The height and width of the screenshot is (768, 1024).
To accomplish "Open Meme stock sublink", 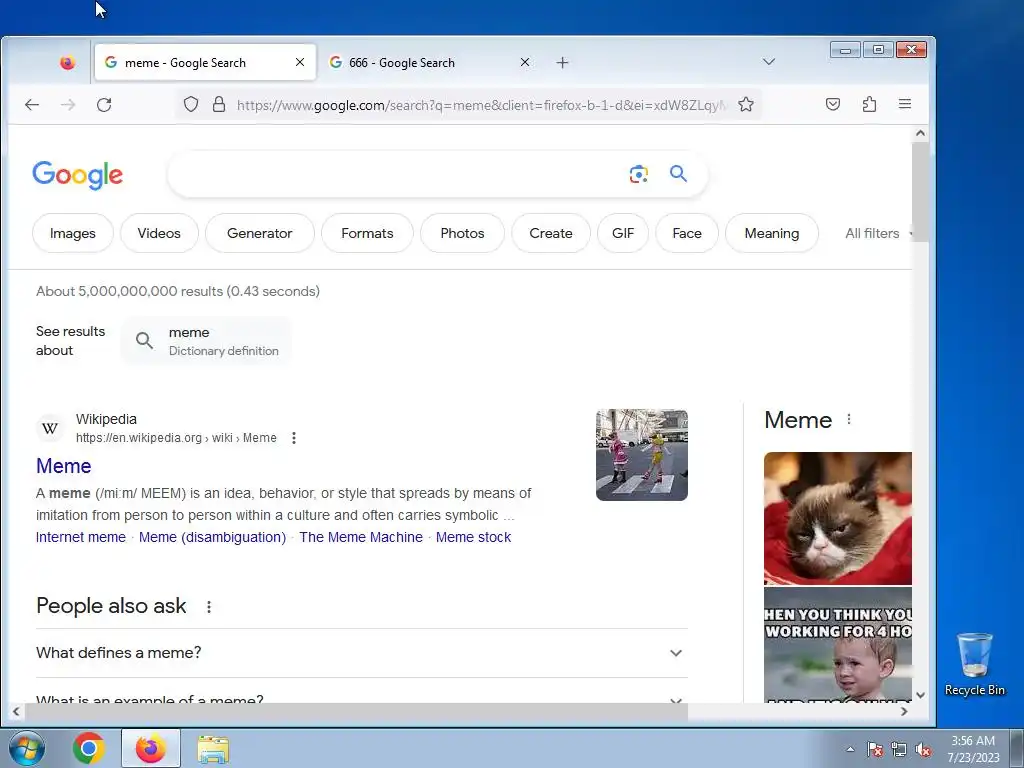I will coord(473,537).
